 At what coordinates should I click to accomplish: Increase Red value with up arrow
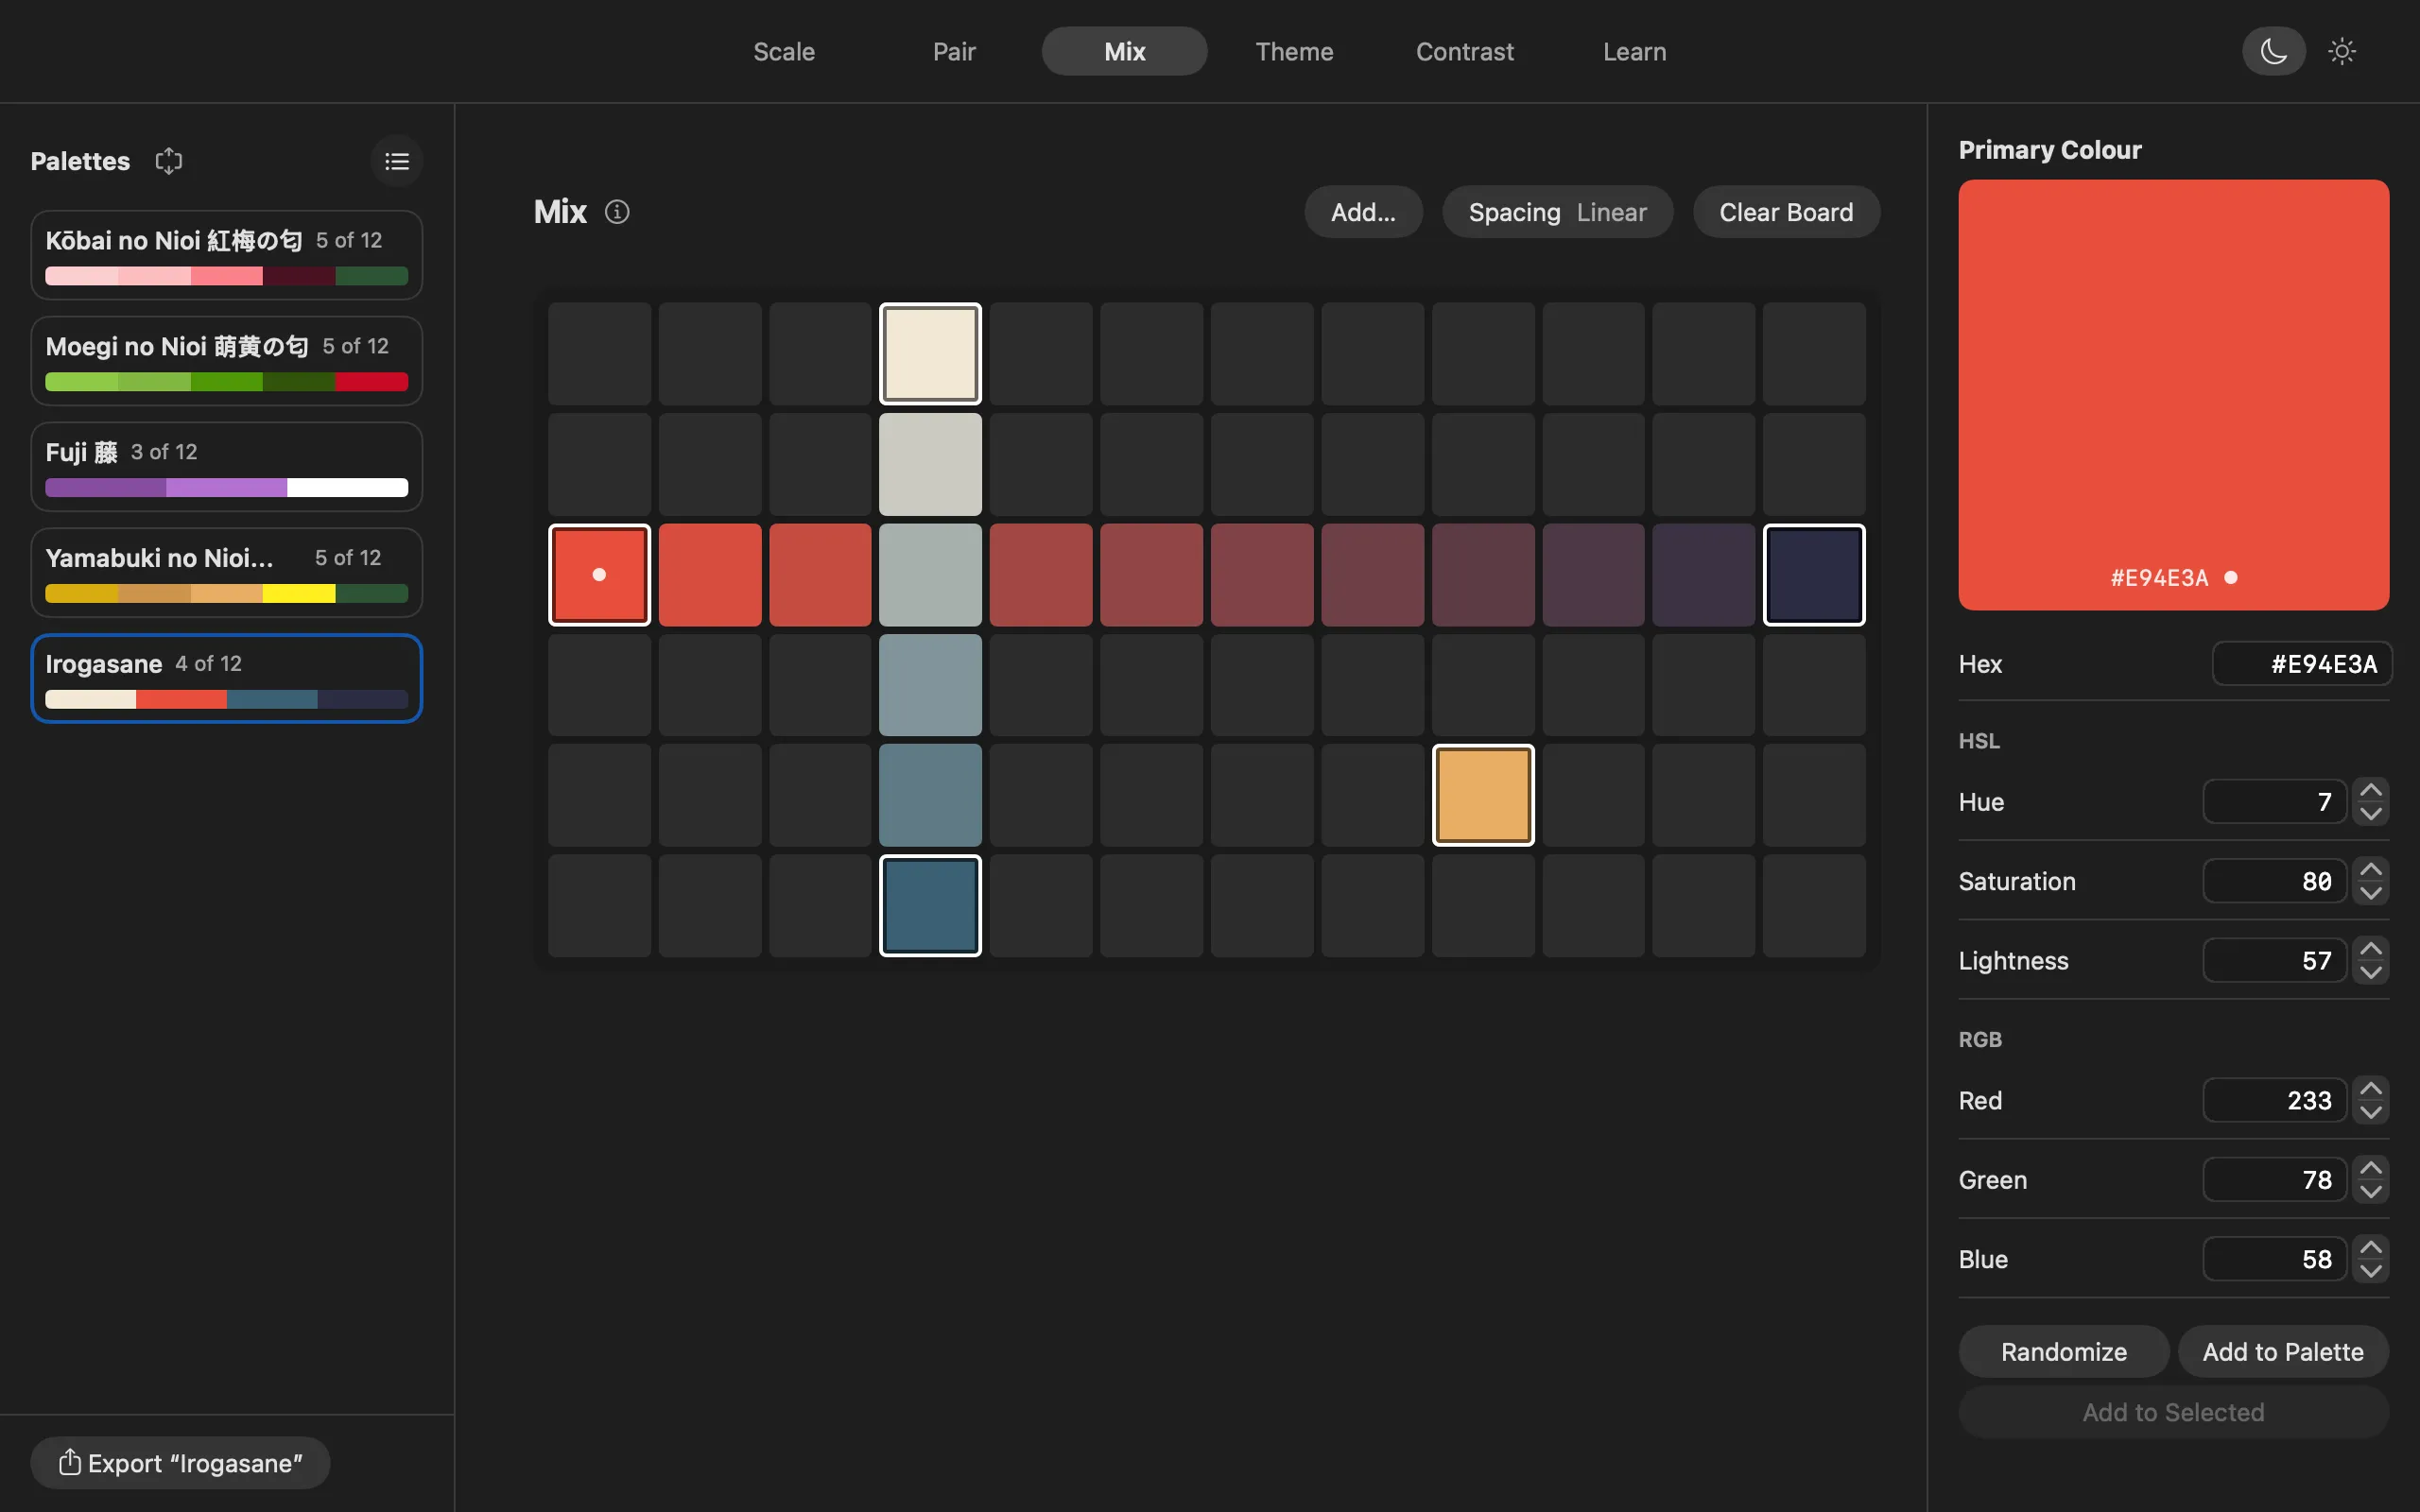point(2371,1088)
